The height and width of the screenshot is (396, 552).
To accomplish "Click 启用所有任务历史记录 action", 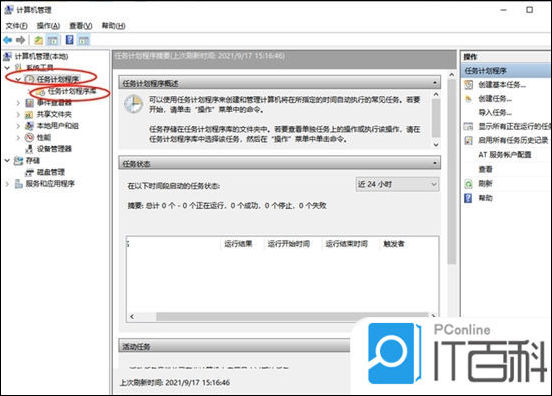I will point(513,140).
